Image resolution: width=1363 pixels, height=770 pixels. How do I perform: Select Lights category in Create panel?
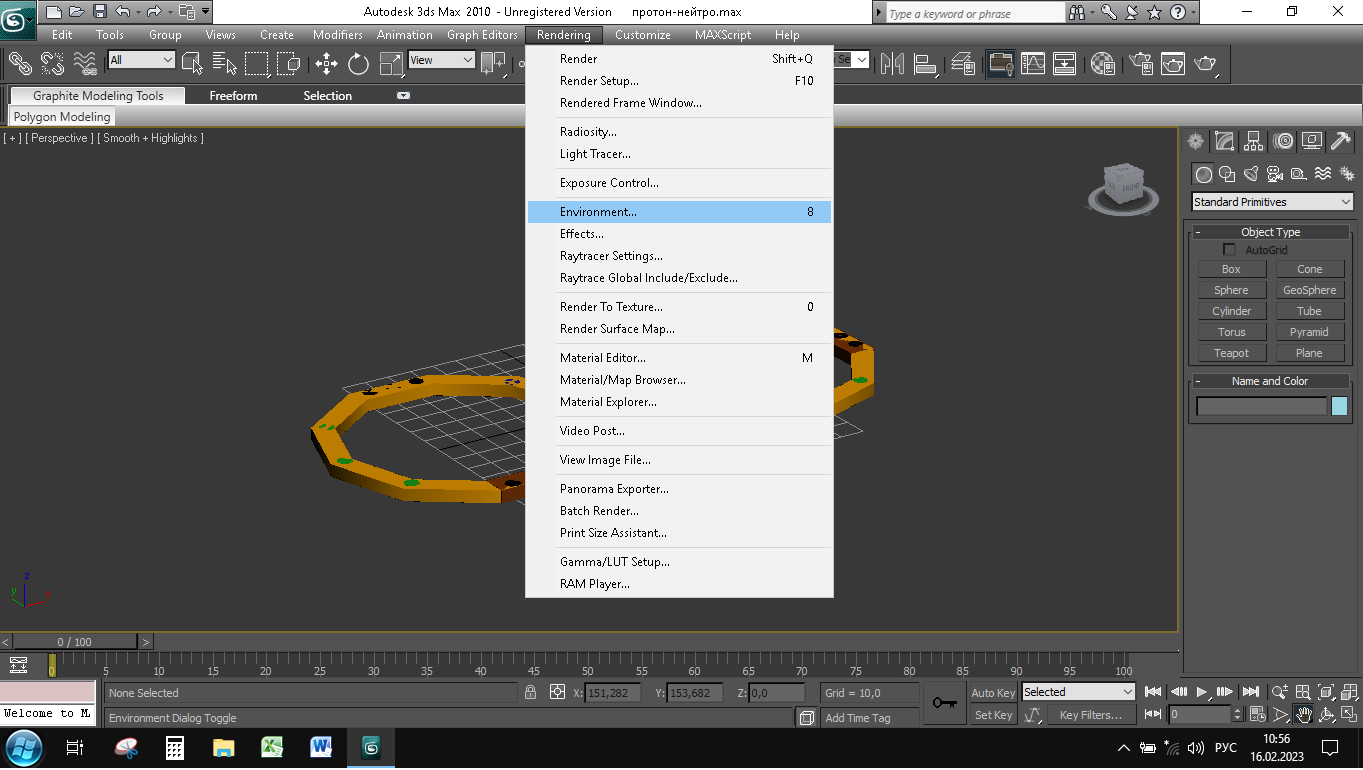(x=1251, y=174)
